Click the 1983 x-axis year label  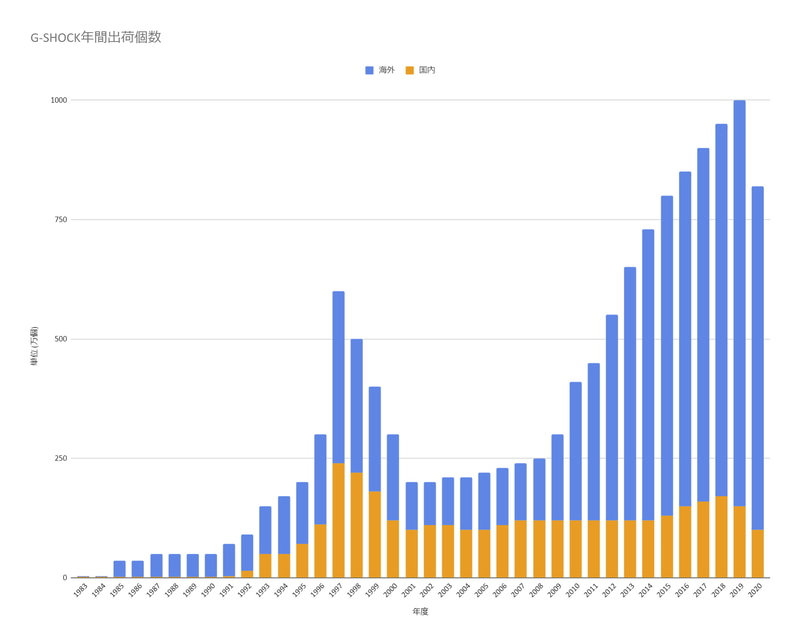coord(81,590)
